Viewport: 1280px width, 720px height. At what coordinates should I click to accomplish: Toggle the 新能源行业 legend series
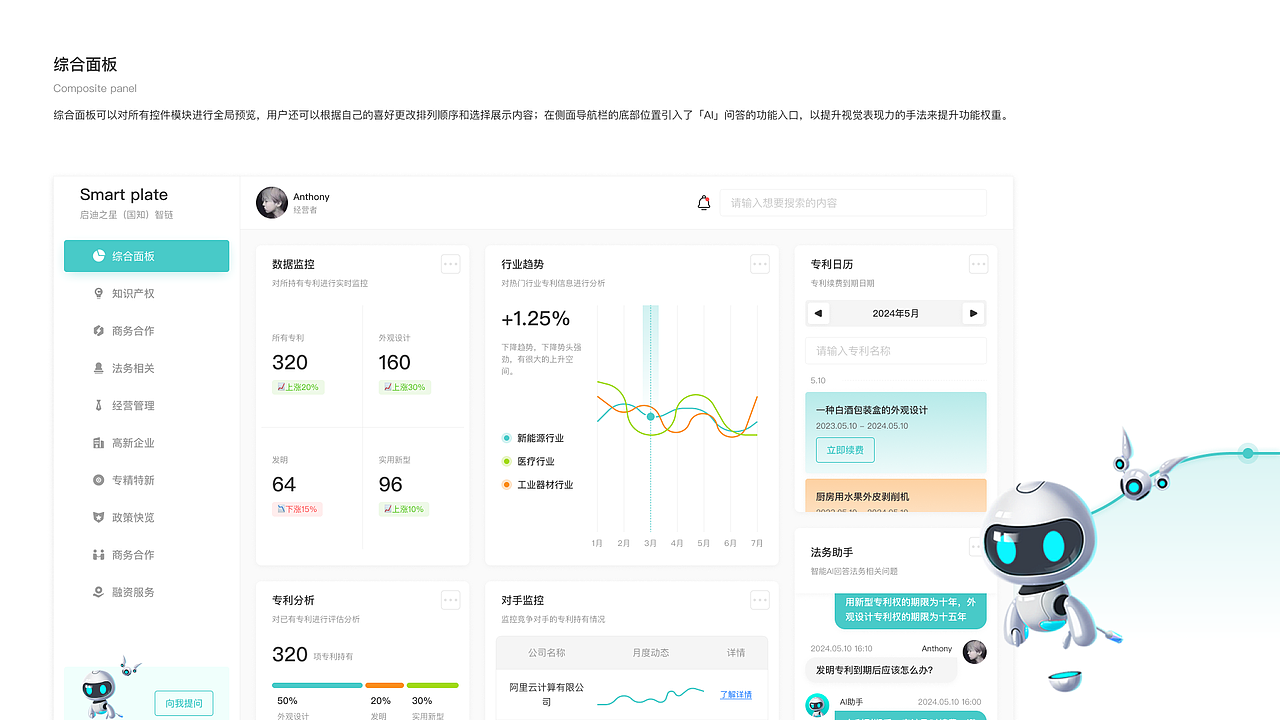click(x=533, y=438)
